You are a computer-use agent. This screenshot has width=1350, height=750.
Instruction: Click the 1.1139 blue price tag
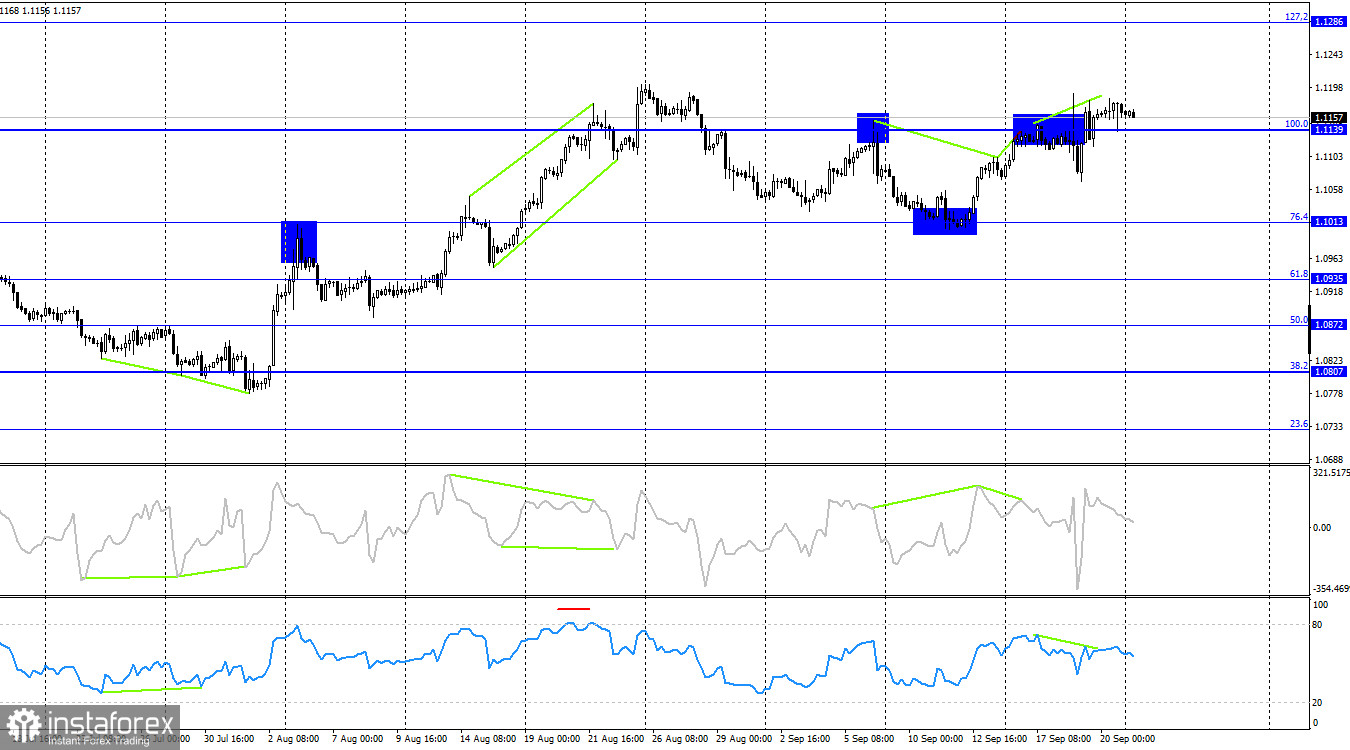click(x=1328, y=130)
